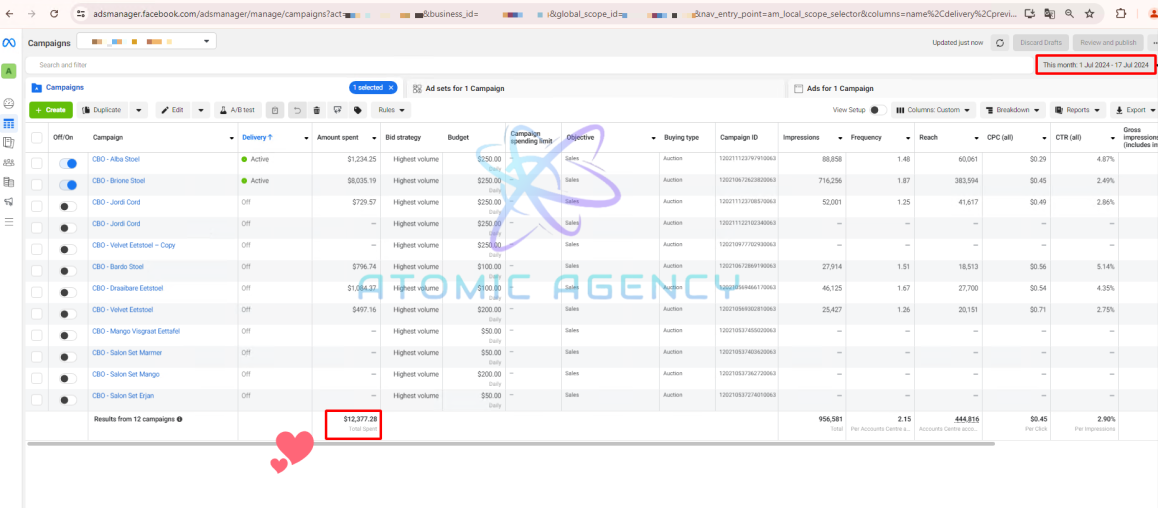Click the Edit button

click(174, 110)
